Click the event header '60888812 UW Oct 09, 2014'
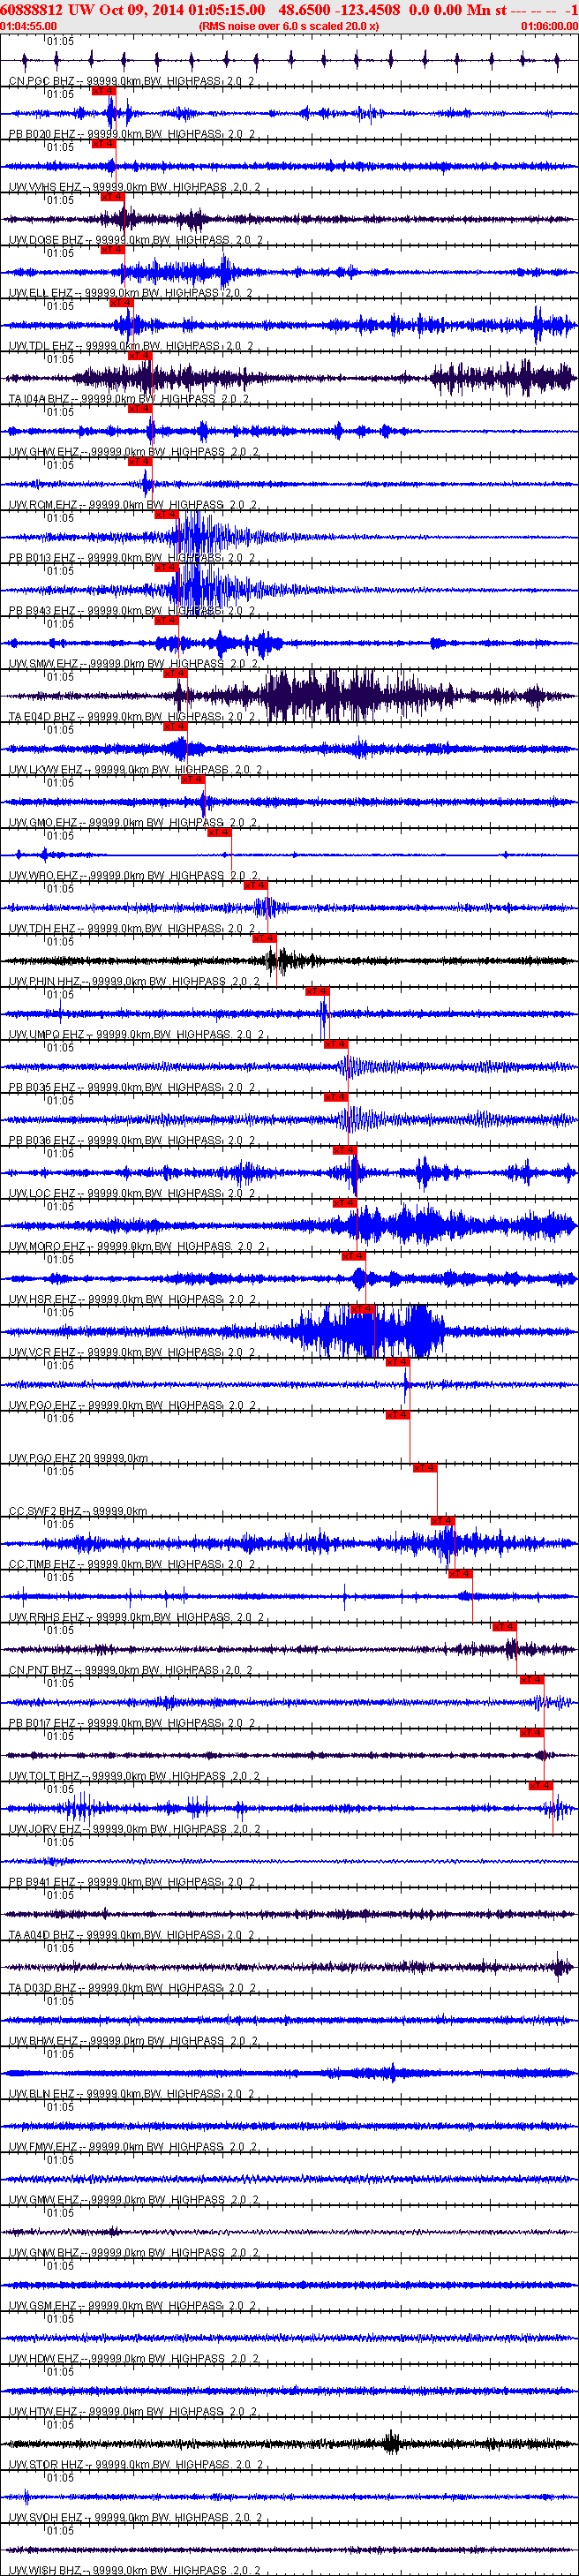This screenshot has width=579, height=2576. (x=92, y=10)
